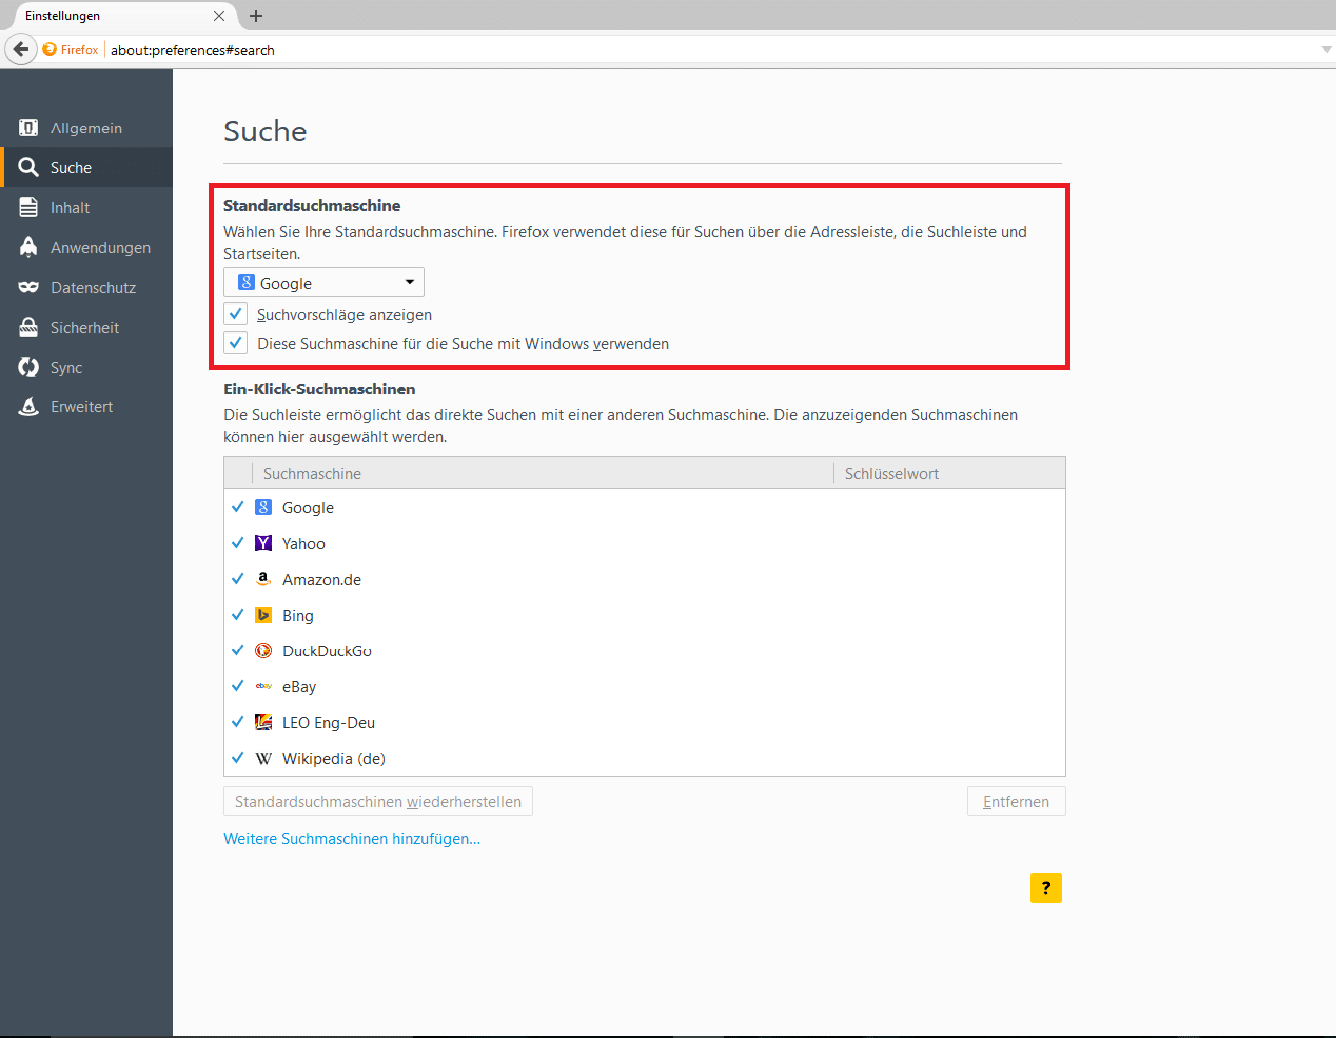Viewport: 1336px width, 1038px height.
Task: Select the Wikipedia (de) search engine row
Action: (334, 759)
